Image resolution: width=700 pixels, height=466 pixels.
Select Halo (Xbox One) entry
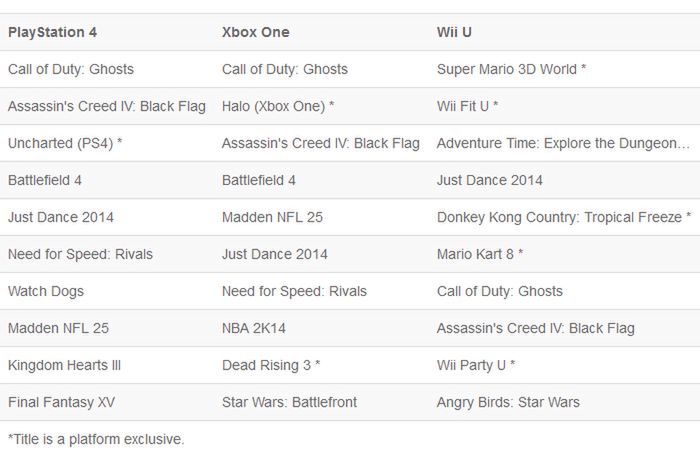(x=278, y=106)
